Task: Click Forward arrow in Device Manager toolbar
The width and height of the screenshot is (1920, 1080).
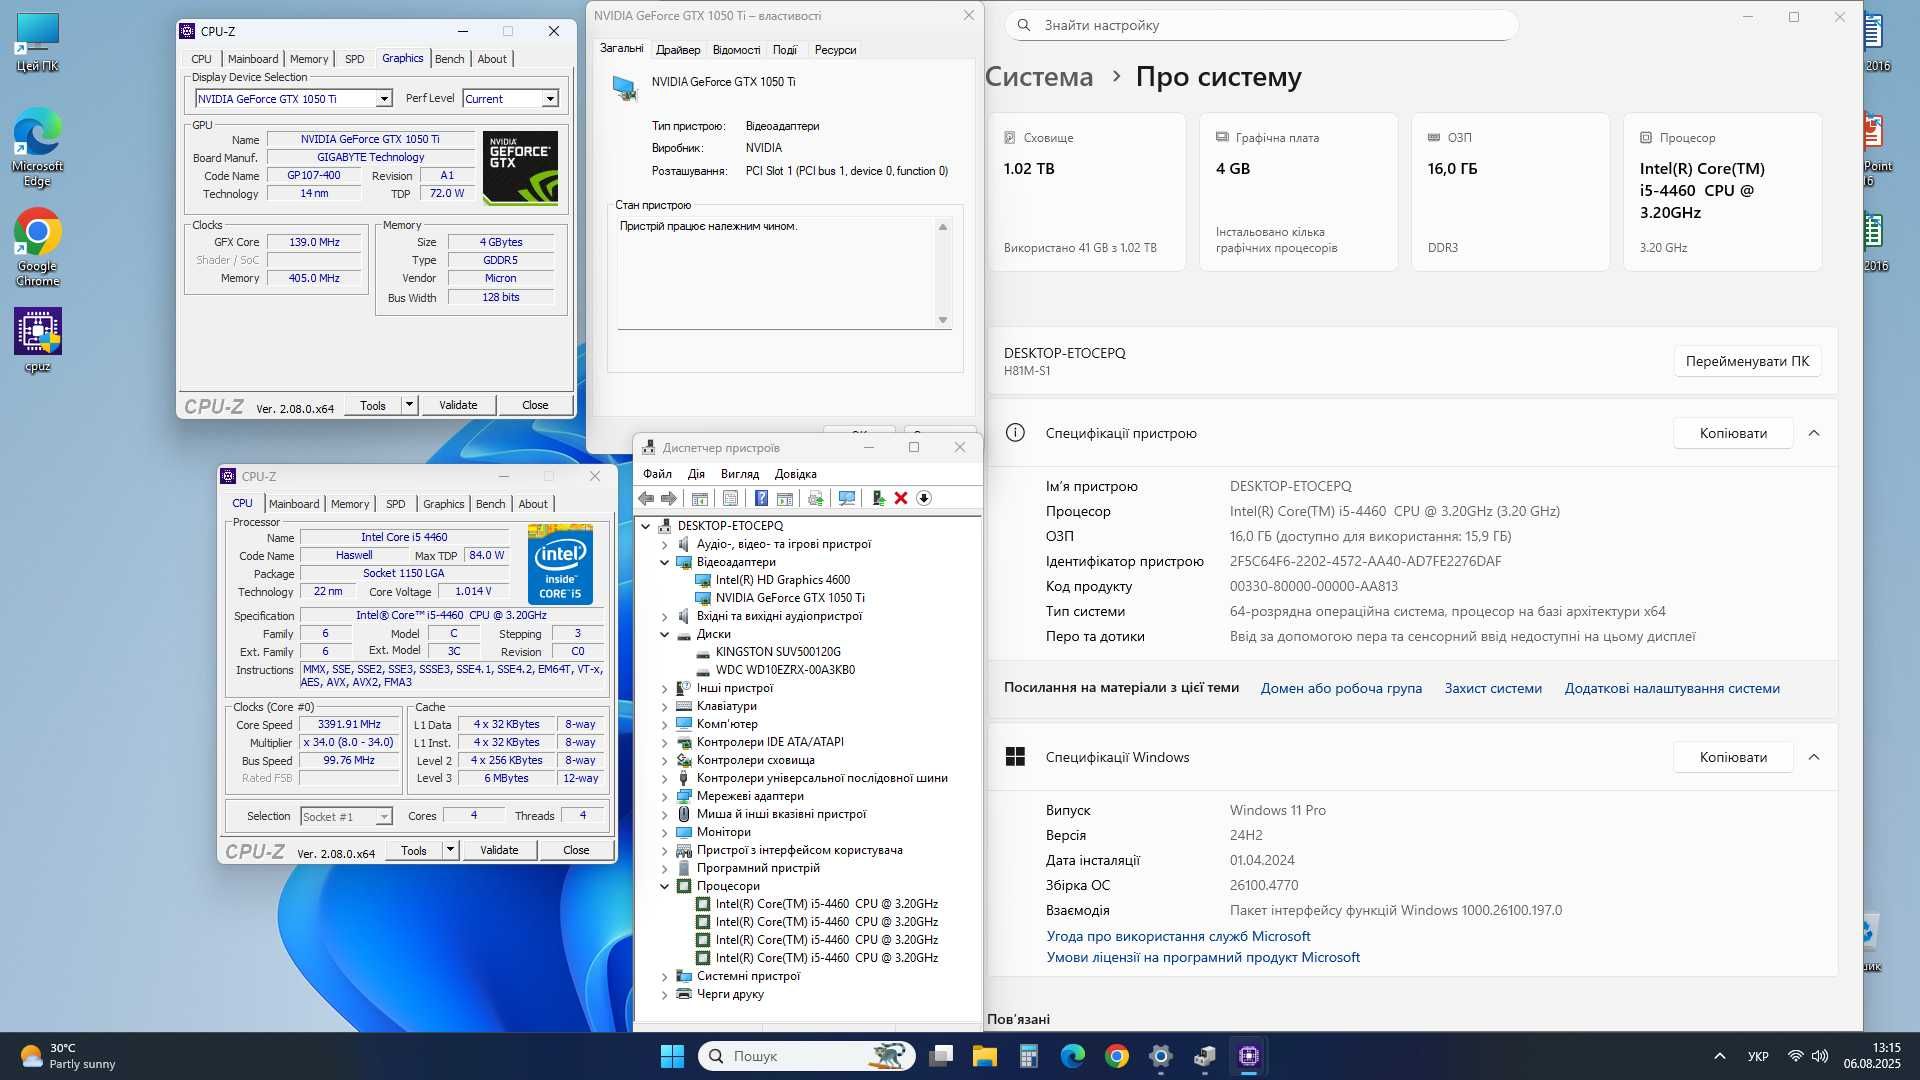Action: pos(669,498)
